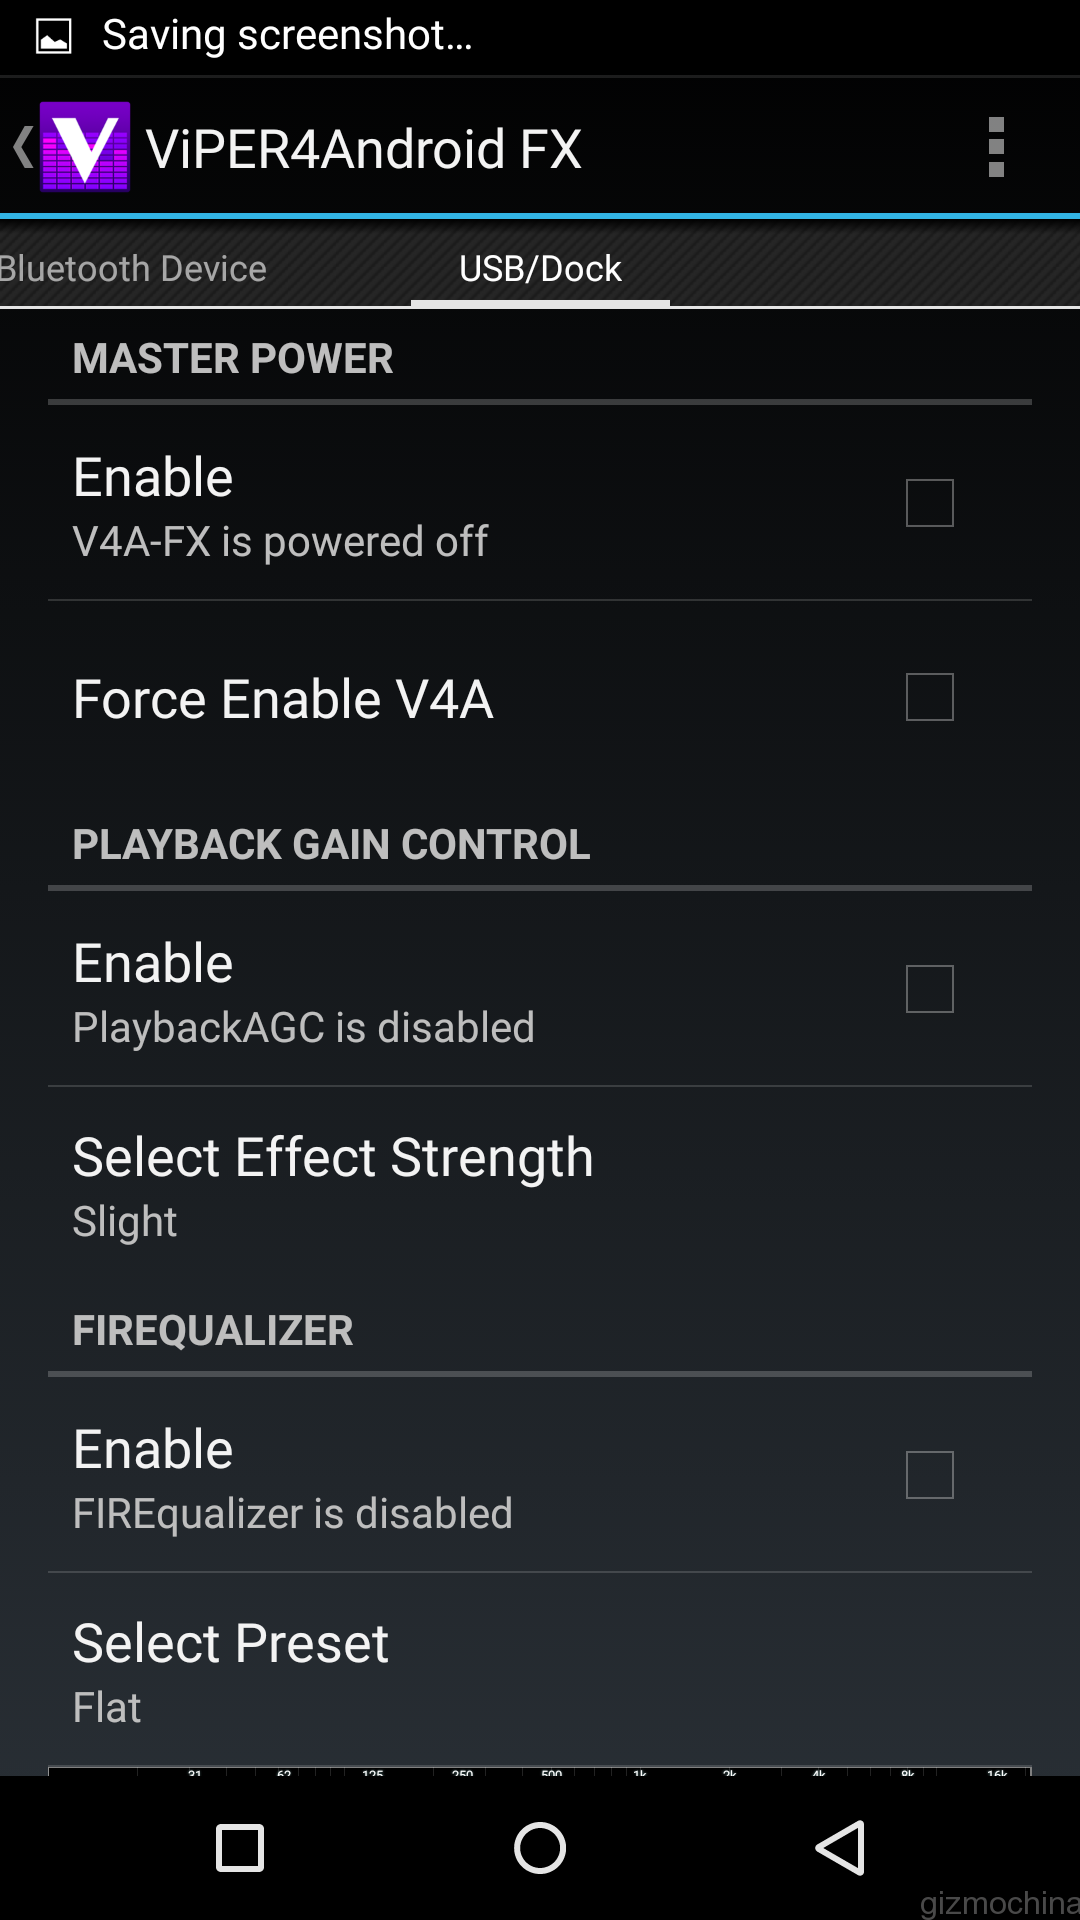1080x1920 pixels.
Task: Enable the Master Power checkbox
Action: tap(929, 502)
